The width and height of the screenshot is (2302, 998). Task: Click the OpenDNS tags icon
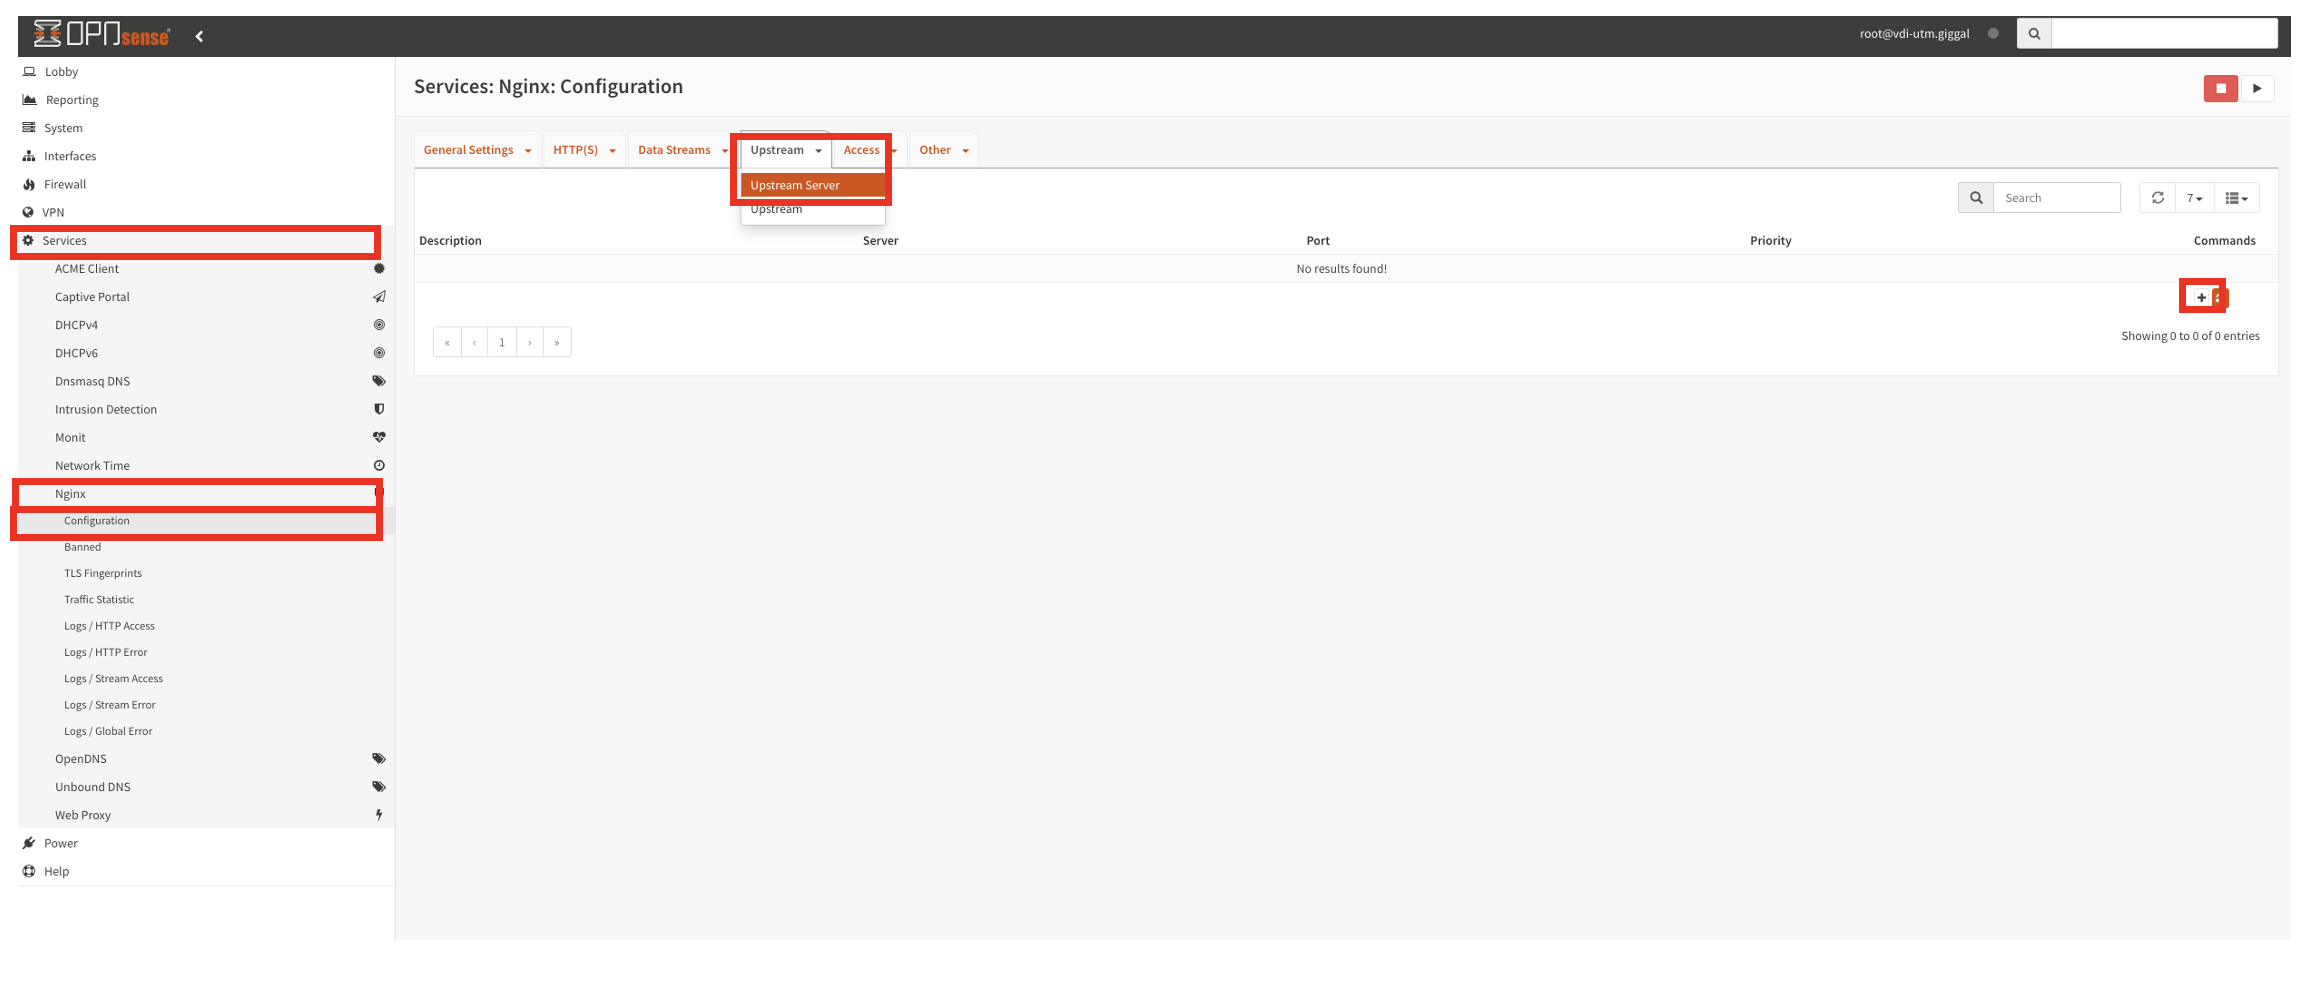click(x=379, y=759)
